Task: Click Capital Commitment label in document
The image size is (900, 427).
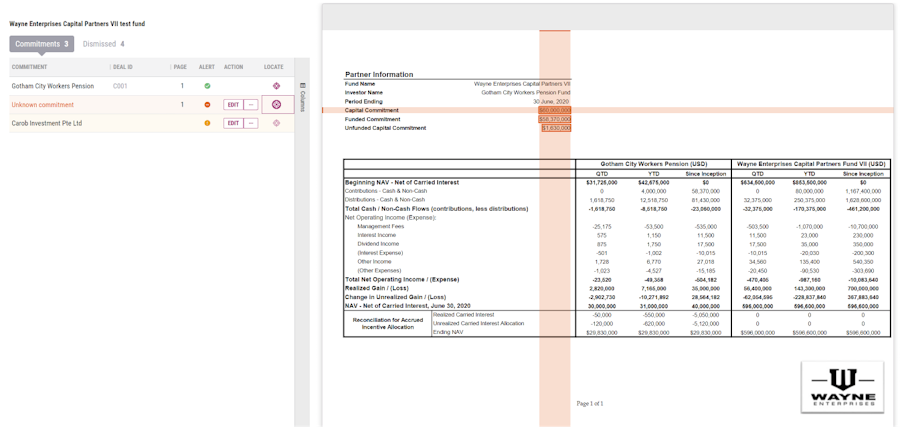Action: [371, 110]
